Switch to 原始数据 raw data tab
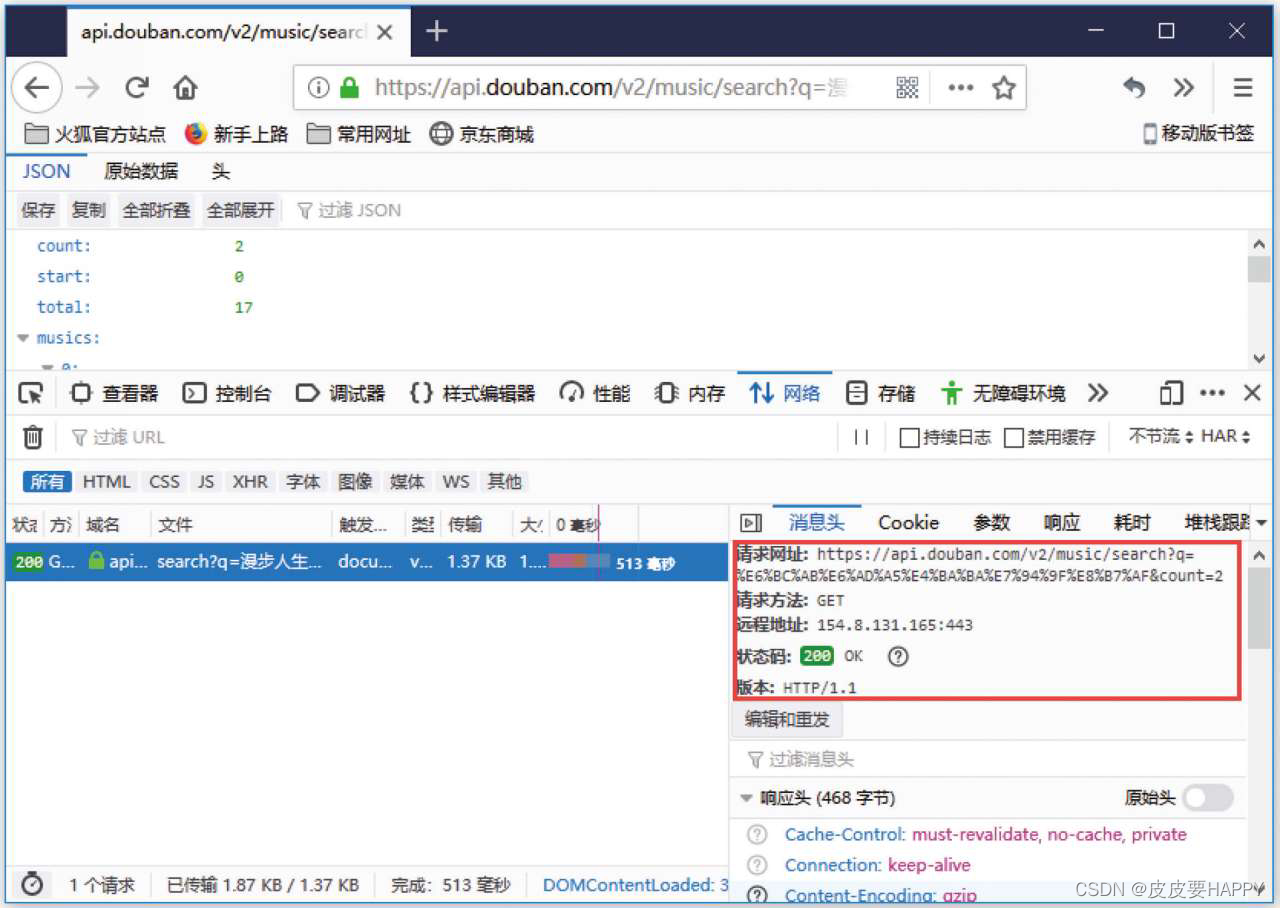This screenshot has height=908, width=1280. point(141,171)
